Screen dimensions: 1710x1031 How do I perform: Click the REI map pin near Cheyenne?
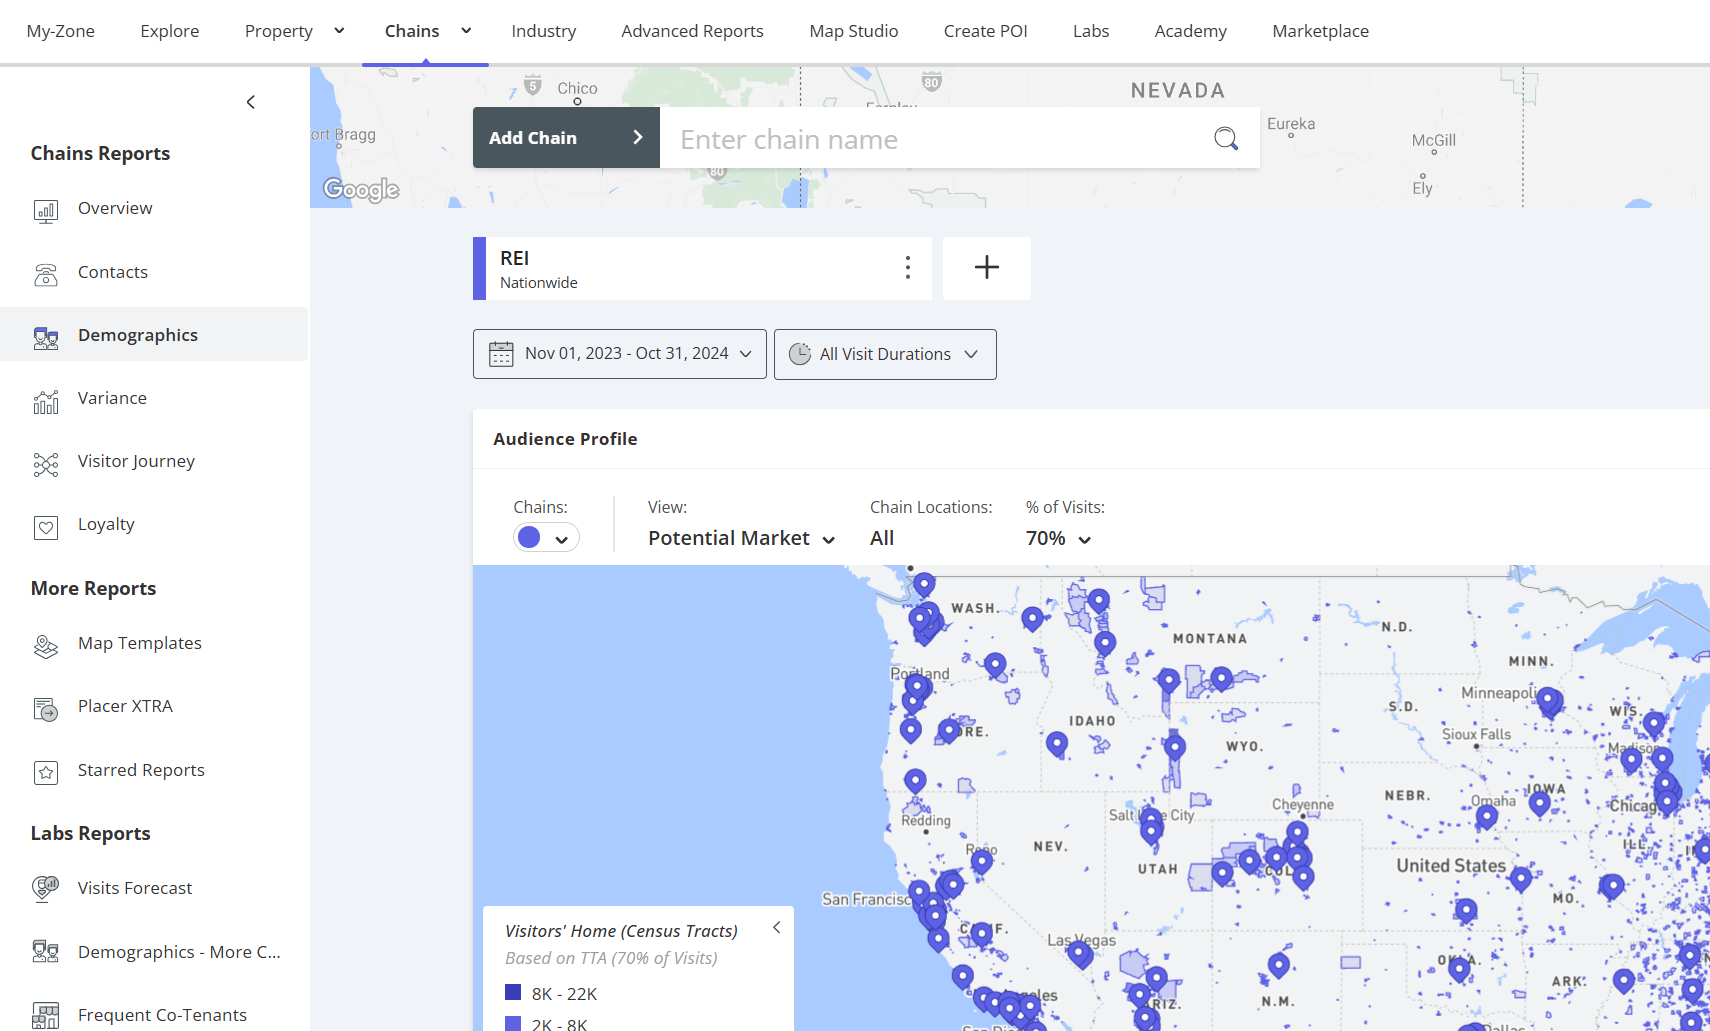(1297, 834)
